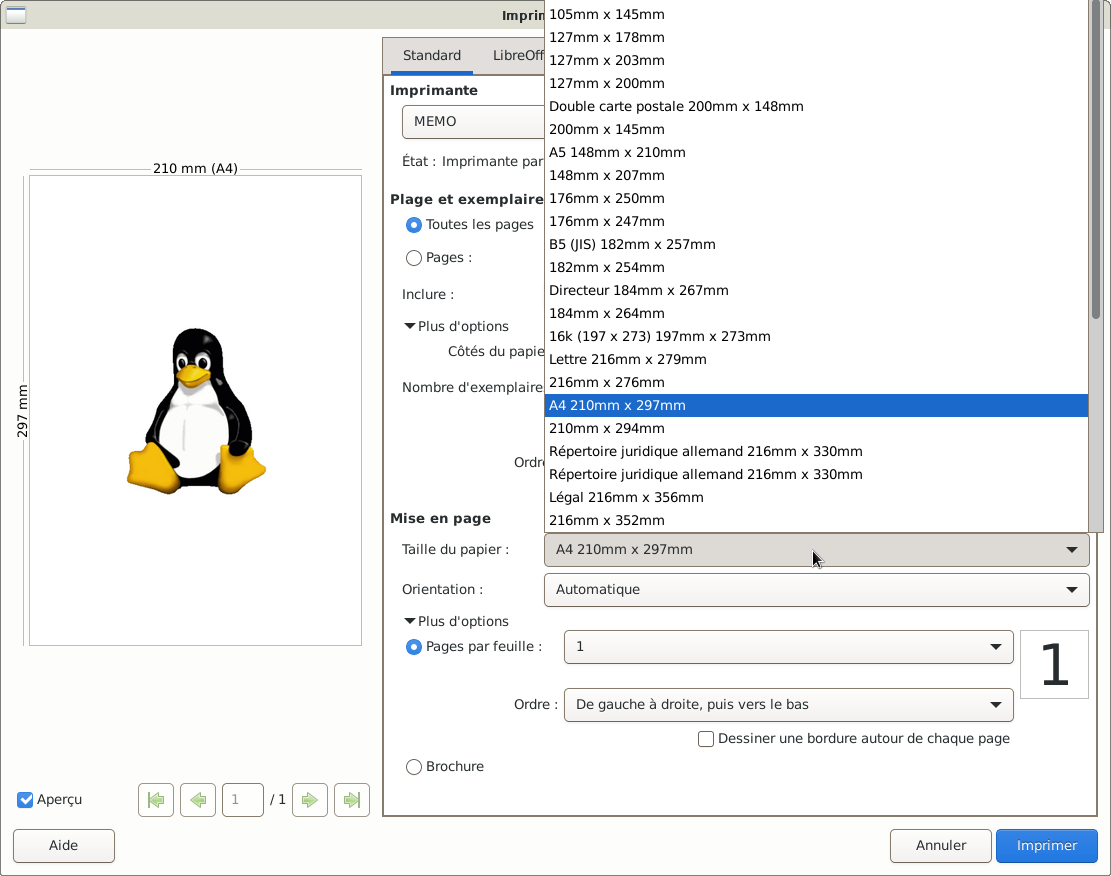The image size is (1111, 876).
Task: Select first Répertoire juridique allemand 216mm x 330mm
Action: (816, 451)
